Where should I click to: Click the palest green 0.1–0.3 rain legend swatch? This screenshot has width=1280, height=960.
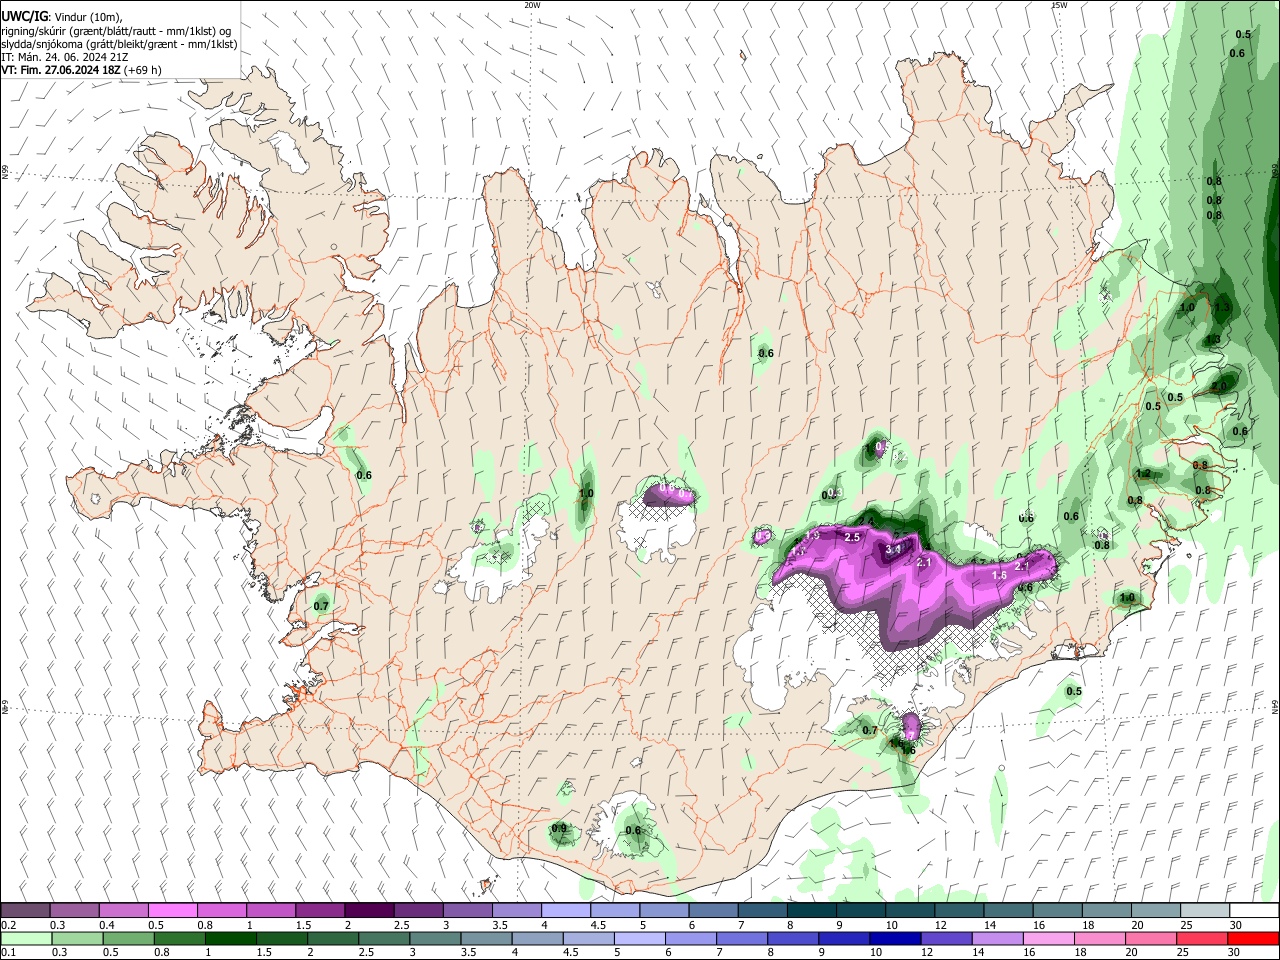(27, 938)
